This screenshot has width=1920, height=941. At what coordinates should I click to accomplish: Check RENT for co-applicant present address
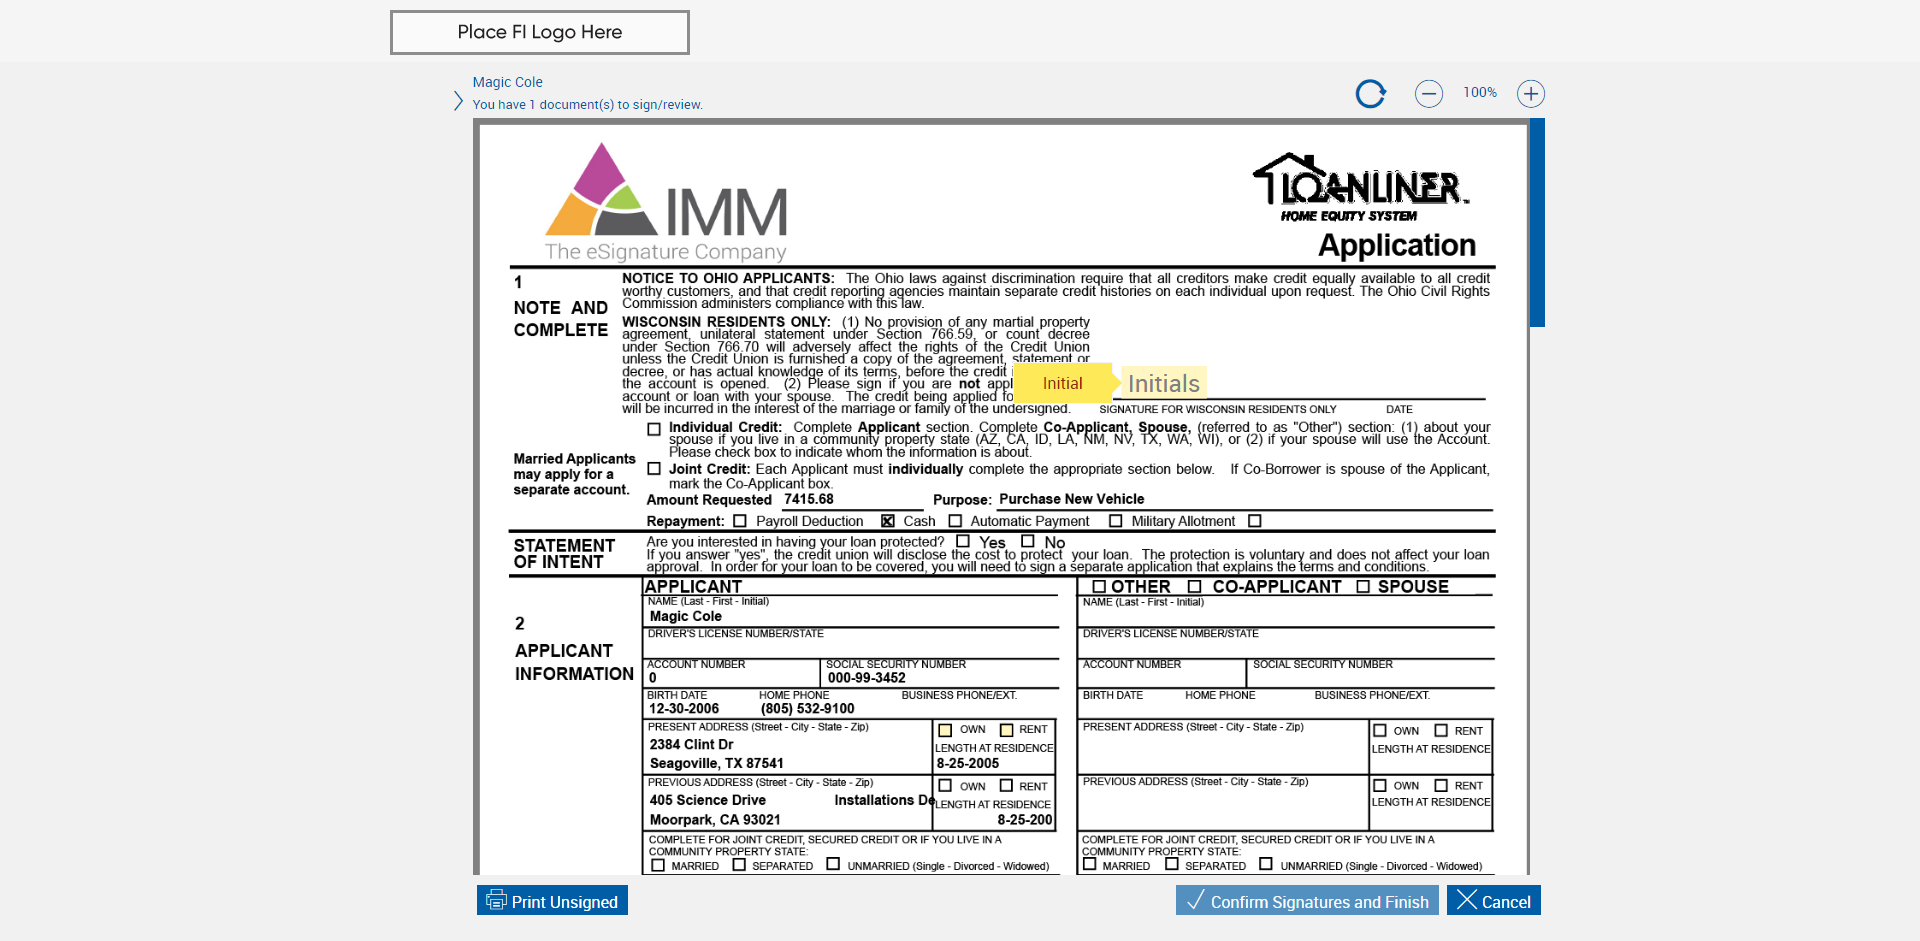(1441, 730)
